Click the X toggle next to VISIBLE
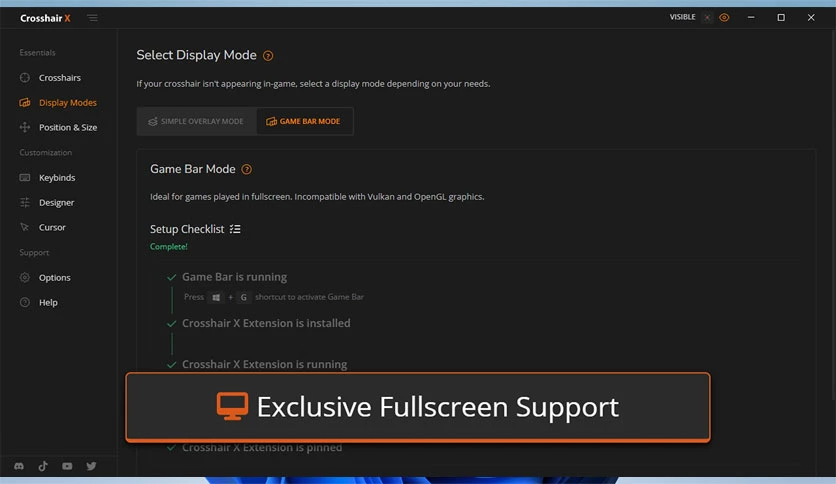Viewport: 836px width, 484px height. (x=707, y=18)
